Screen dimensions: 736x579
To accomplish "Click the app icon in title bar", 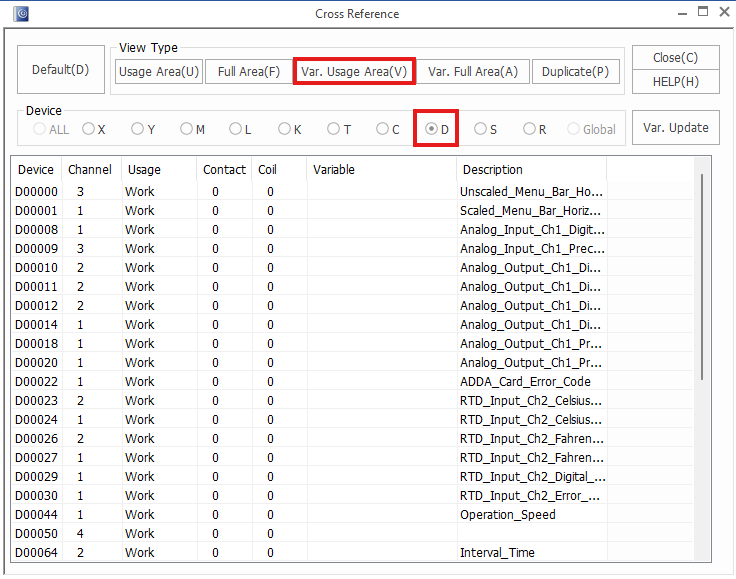I will point(21,13).
